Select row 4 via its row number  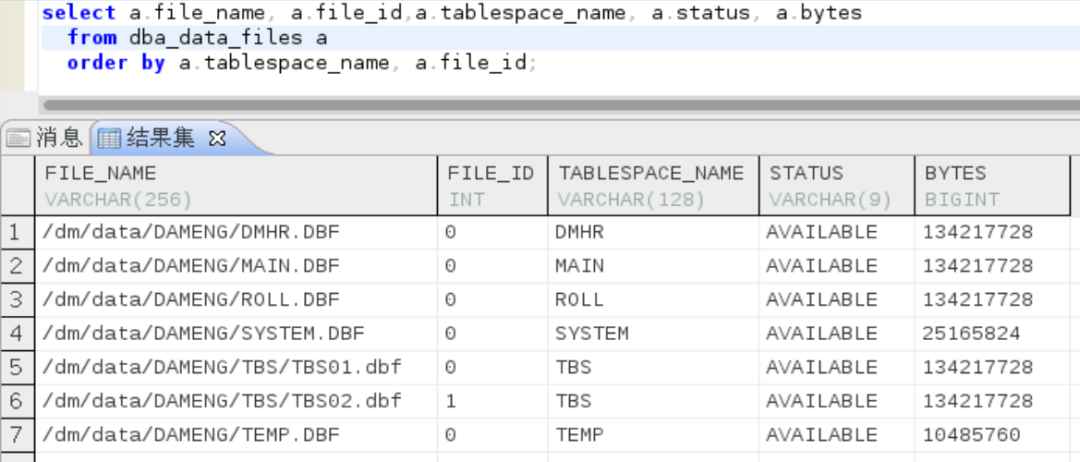click(x=15, y=334)
